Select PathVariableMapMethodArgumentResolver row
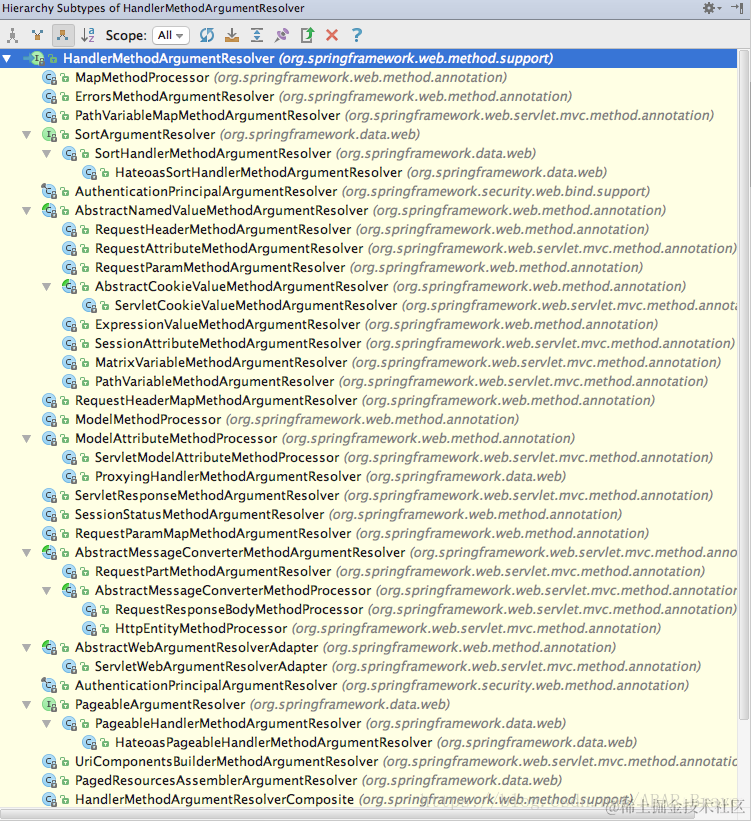This screenshot has height=821, width=751. pos(369,116)
